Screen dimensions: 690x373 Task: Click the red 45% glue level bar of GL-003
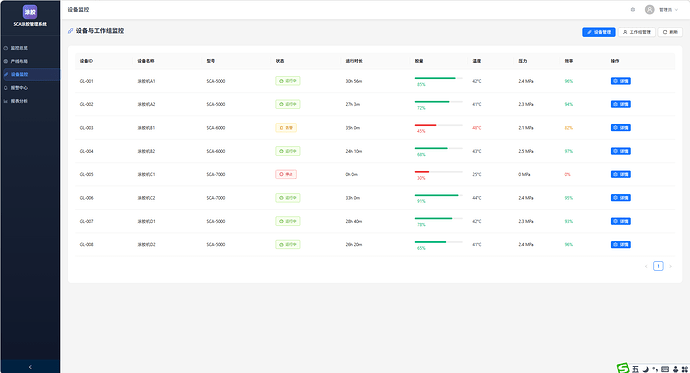point(438,125)
